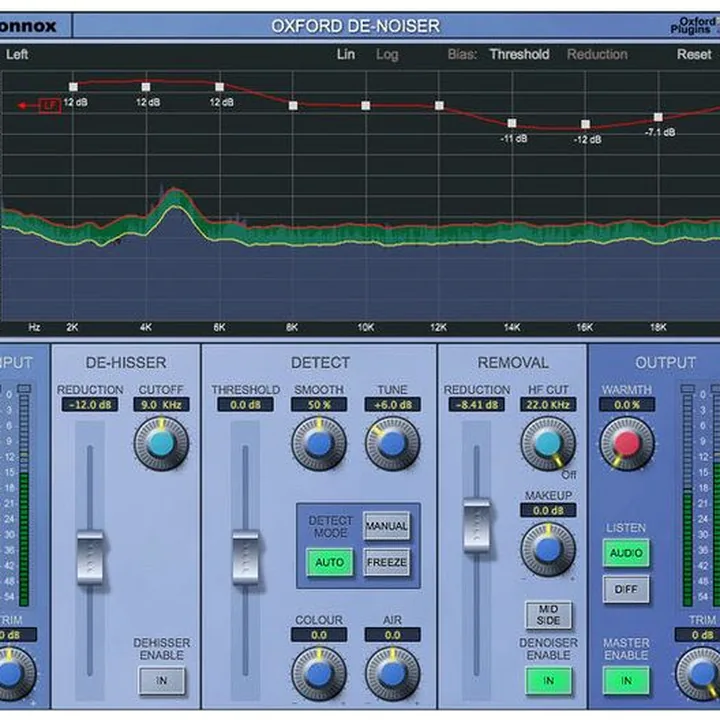Adjust the De-Hisser CUTOFF knob

click(161, 444)
